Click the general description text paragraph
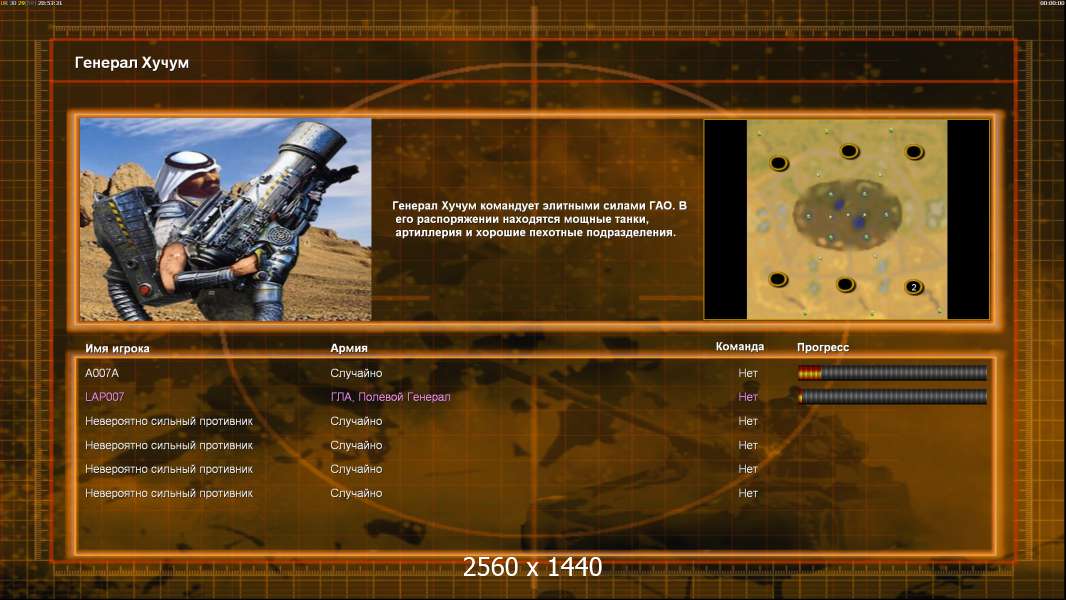1066x600 pixels. [x=539, y=219]
